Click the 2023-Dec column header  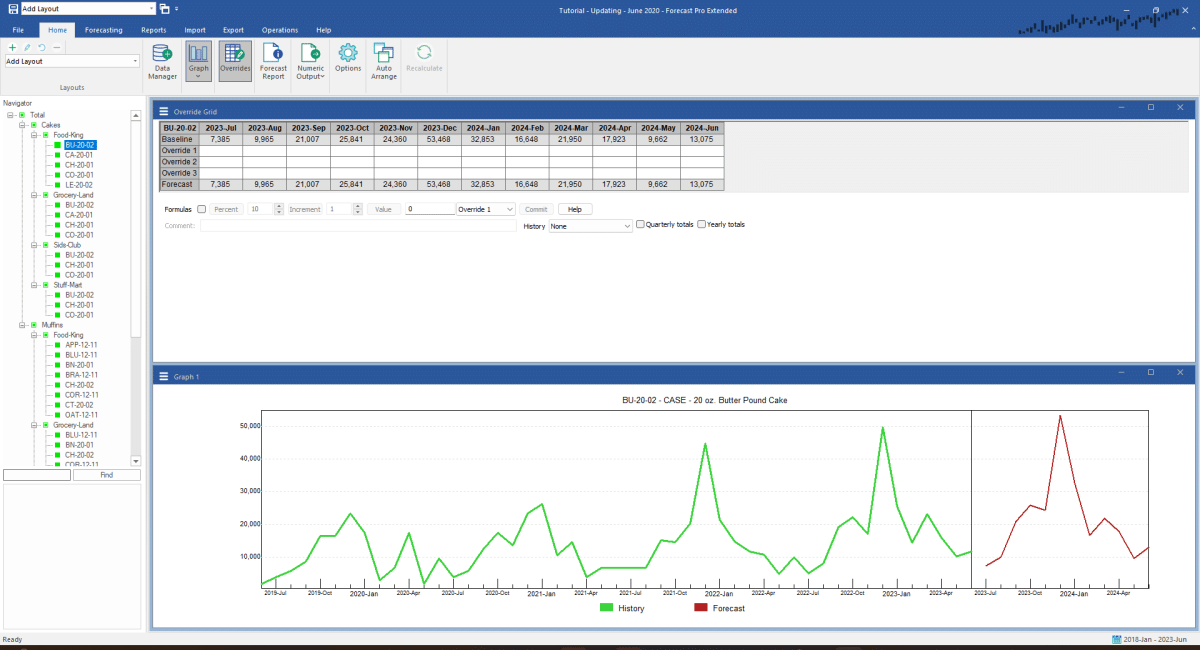tap(440, 128)
